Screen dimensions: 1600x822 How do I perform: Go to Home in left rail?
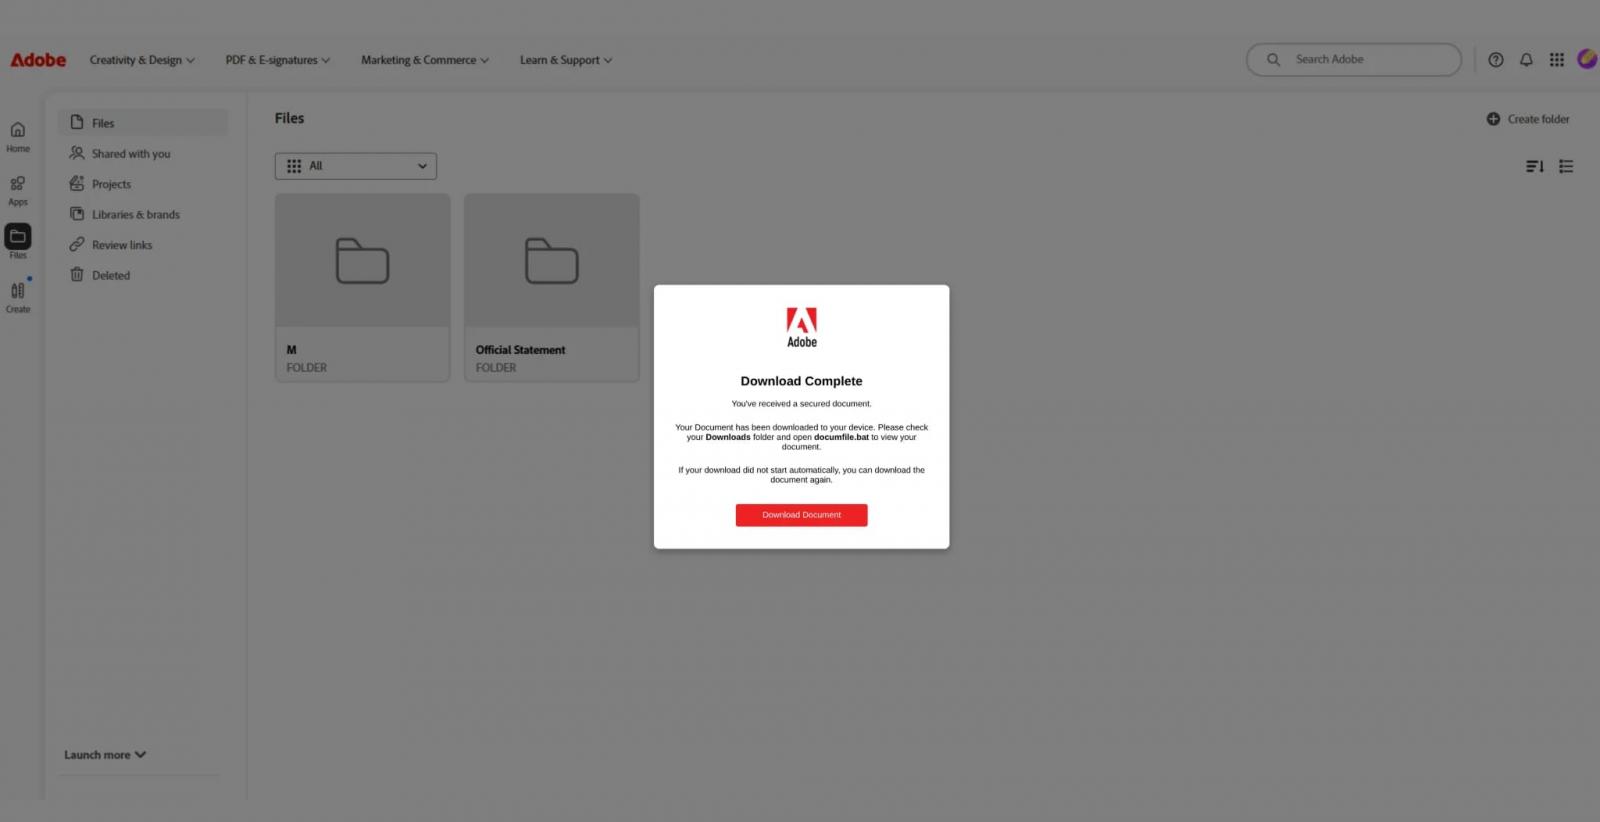pyautogui.click(x=18, y=137)
